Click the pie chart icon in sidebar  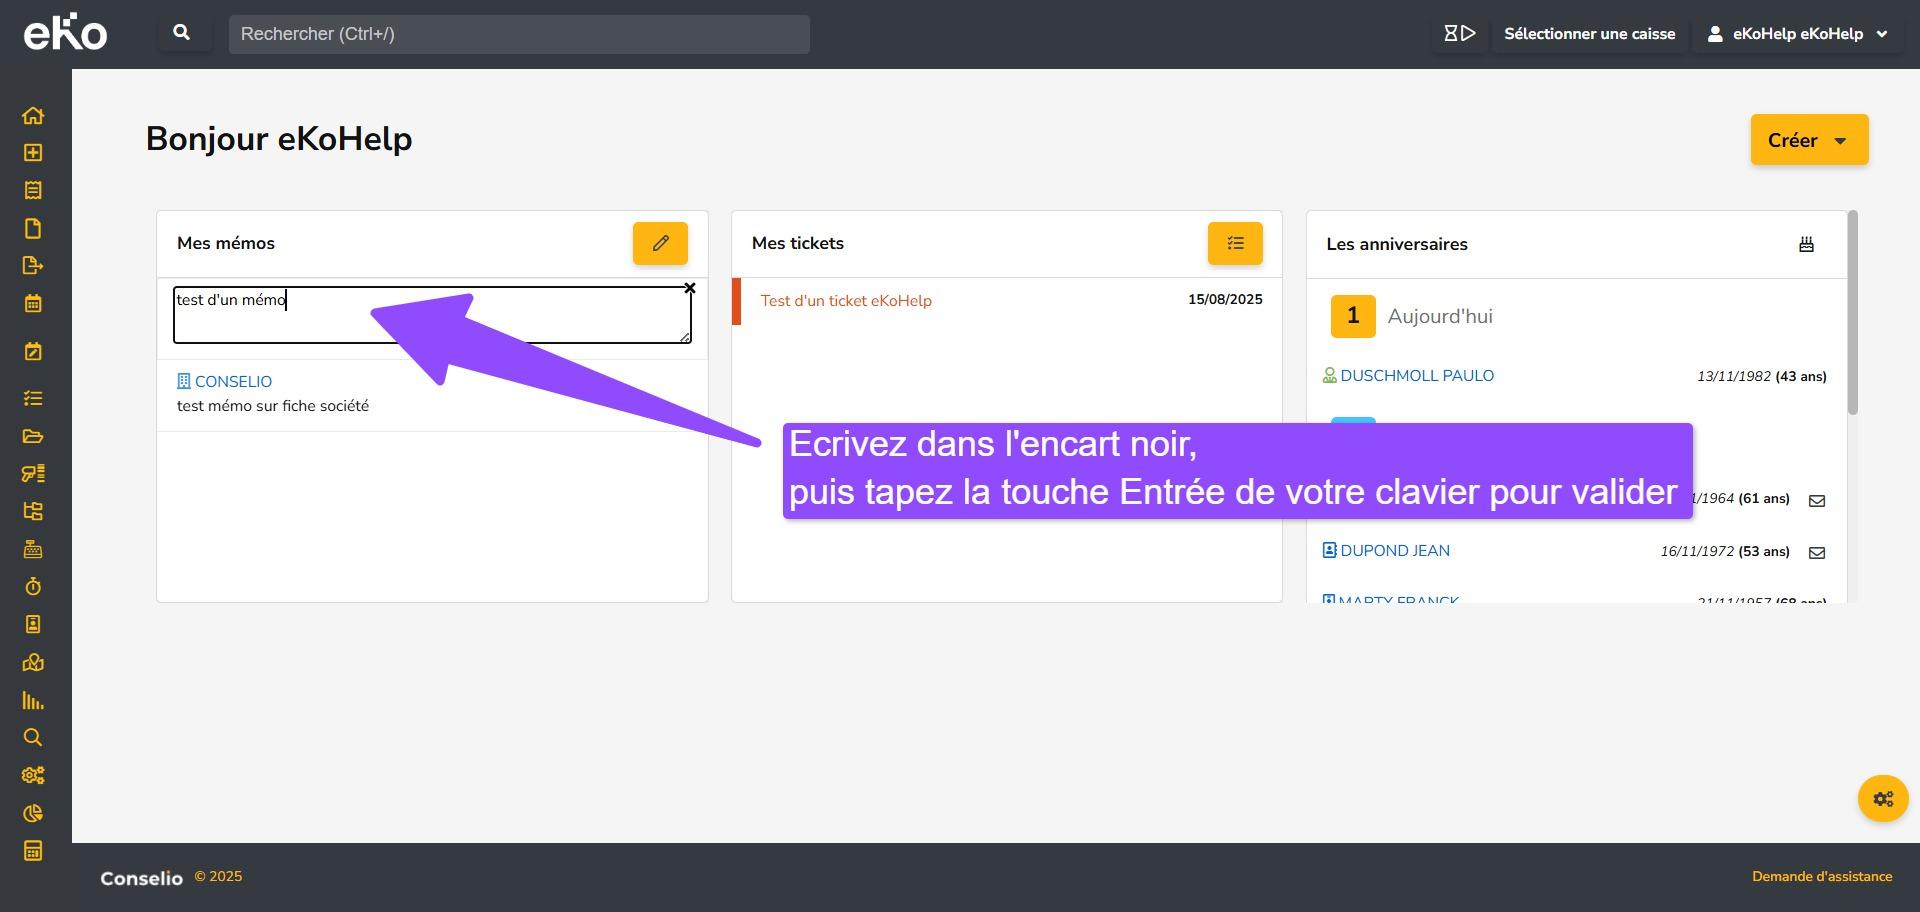click(x=33, y=813)
